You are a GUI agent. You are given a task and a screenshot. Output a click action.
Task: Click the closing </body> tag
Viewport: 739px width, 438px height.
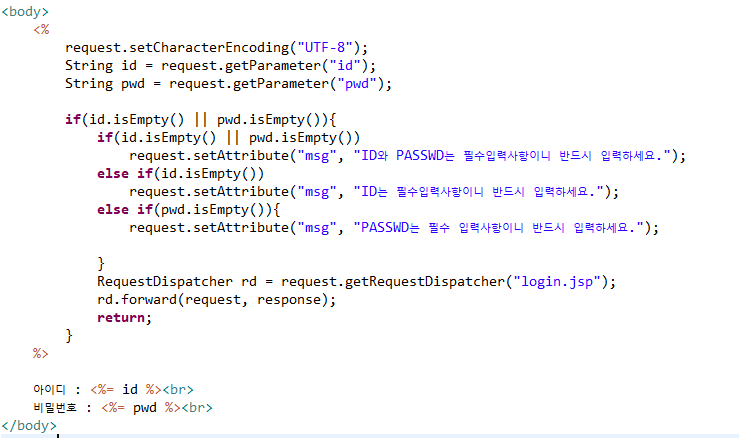click(x=29, y=425)
